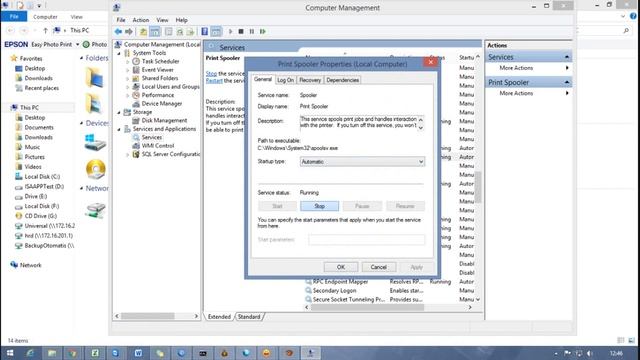The image size is (640, 360).
Task: Open Recent places in Explorer Favorites
Action: [41, 88]
